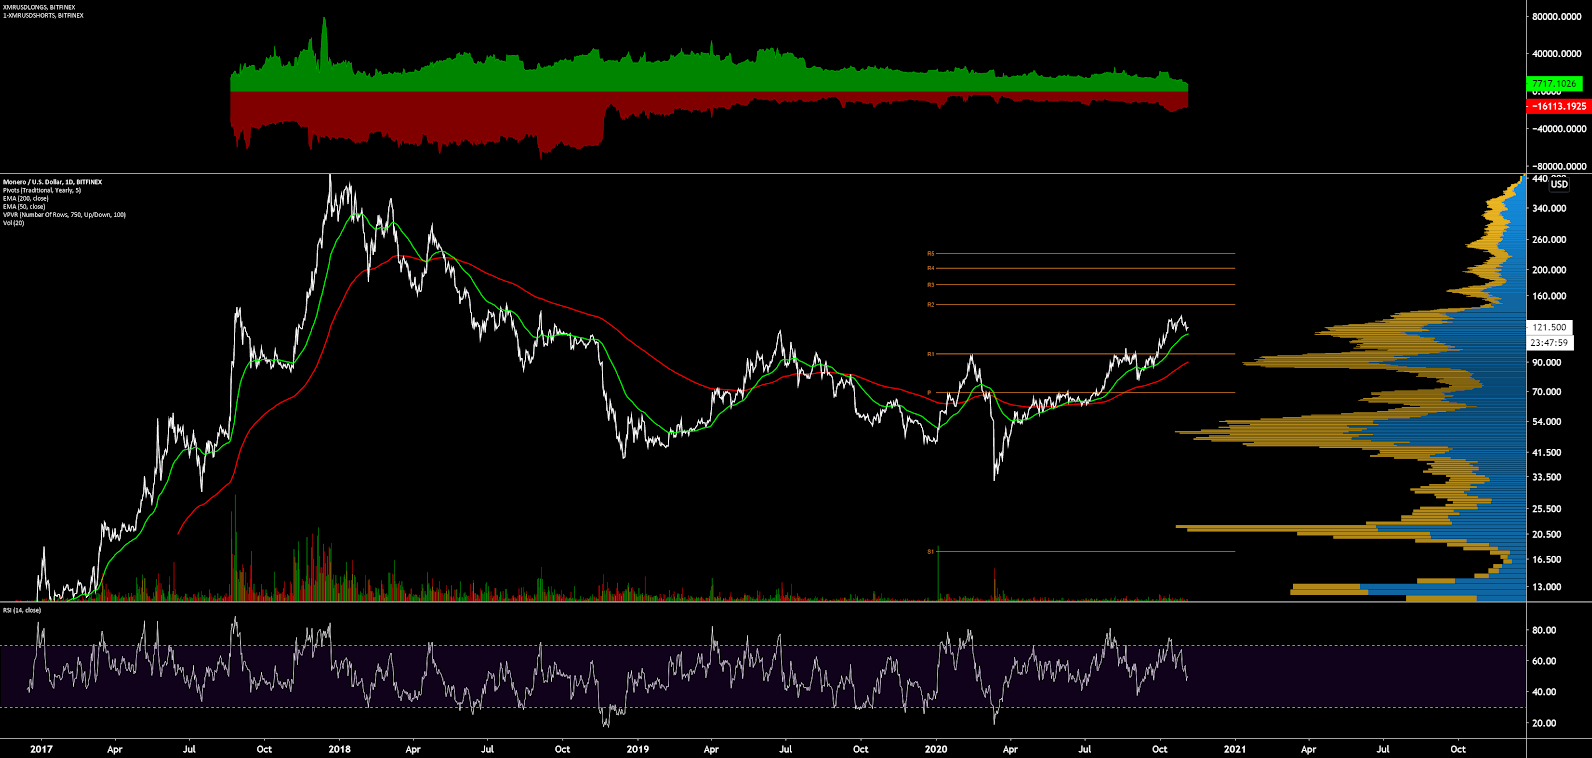Open the USD currency selector on price axis
The height and width of the screenshot is (758, 1592).
point(1559,184)
